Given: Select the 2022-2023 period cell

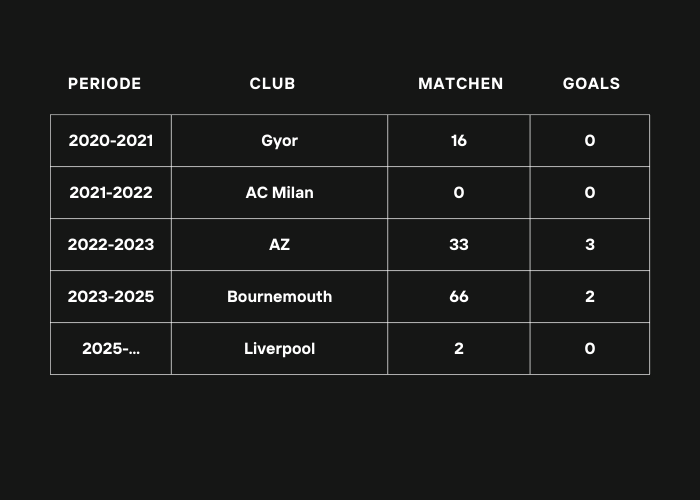Looking at the screenshot, I should click(111, 245).
